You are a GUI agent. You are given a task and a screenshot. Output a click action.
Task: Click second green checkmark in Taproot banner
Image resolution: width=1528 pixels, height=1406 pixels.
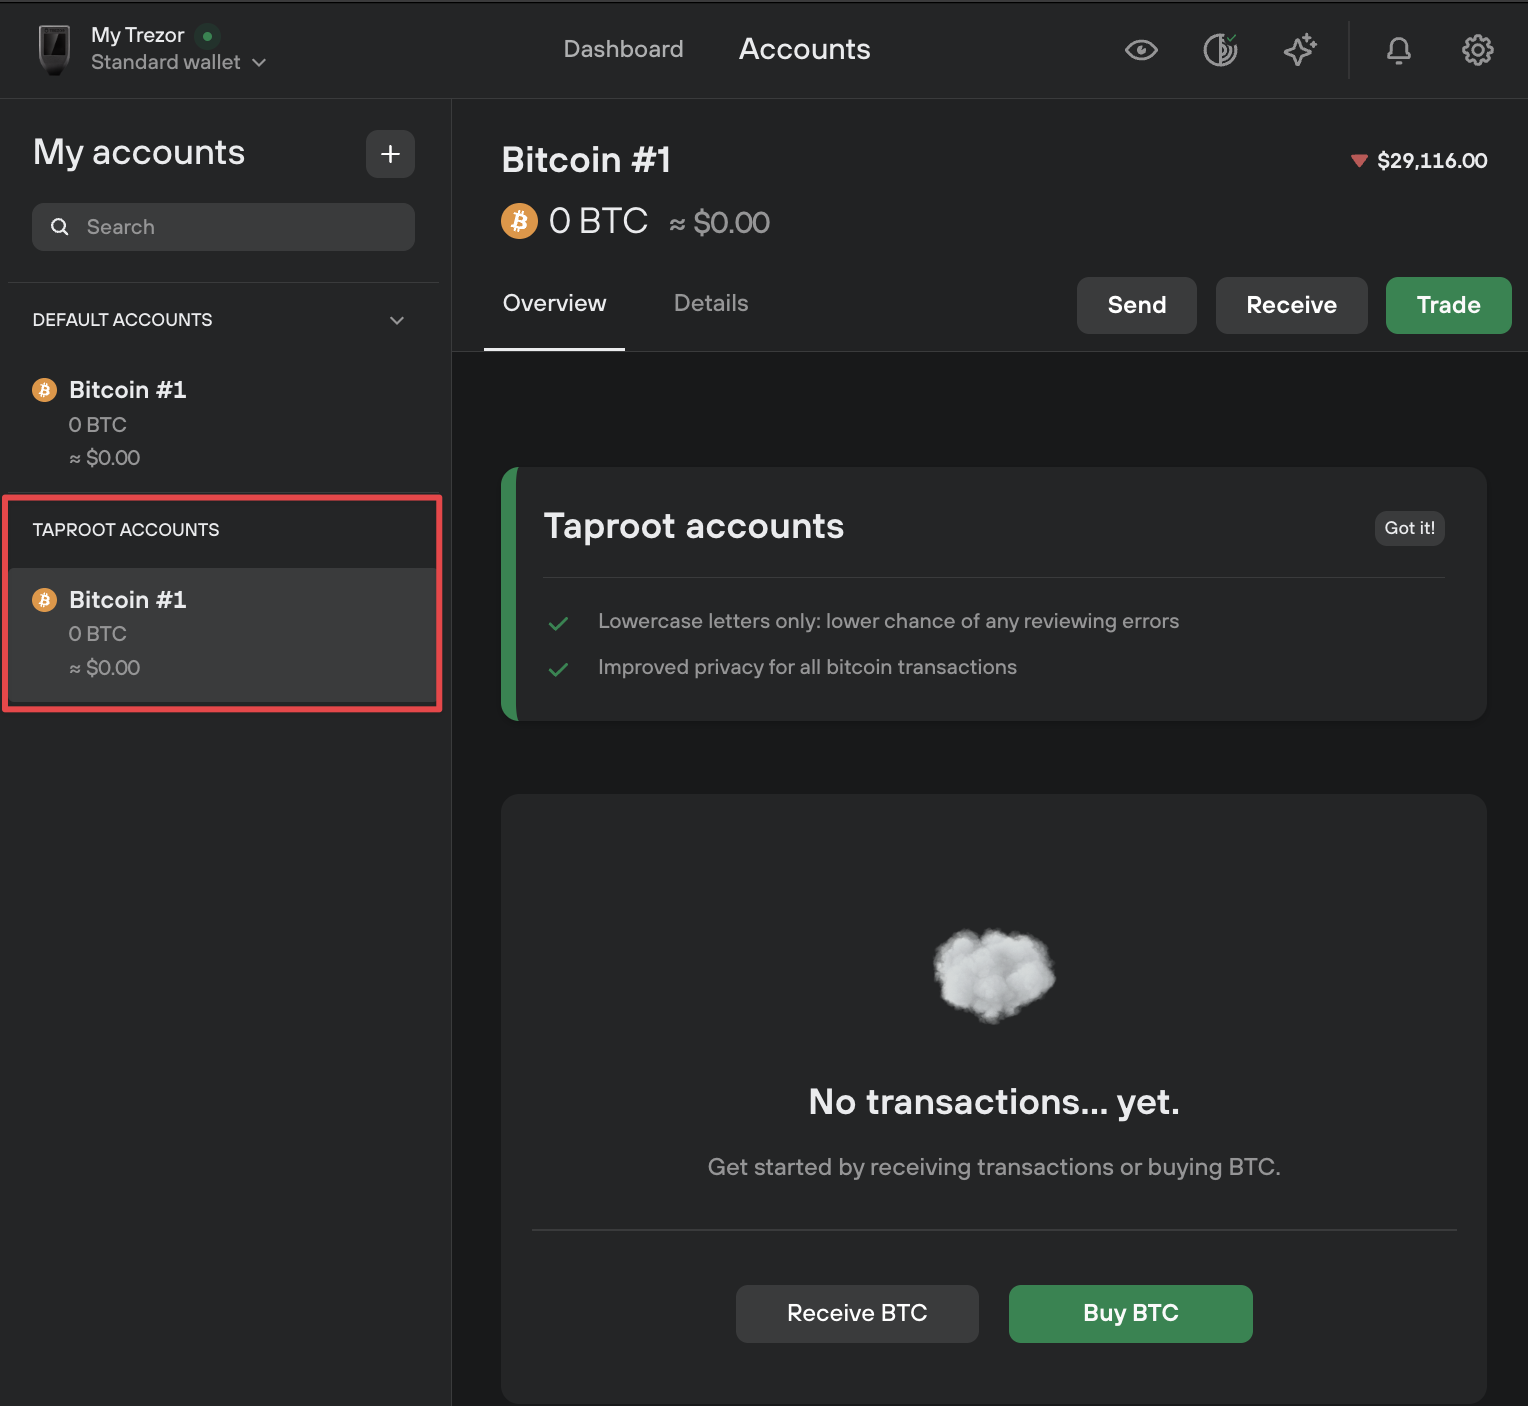coord(558,669)
